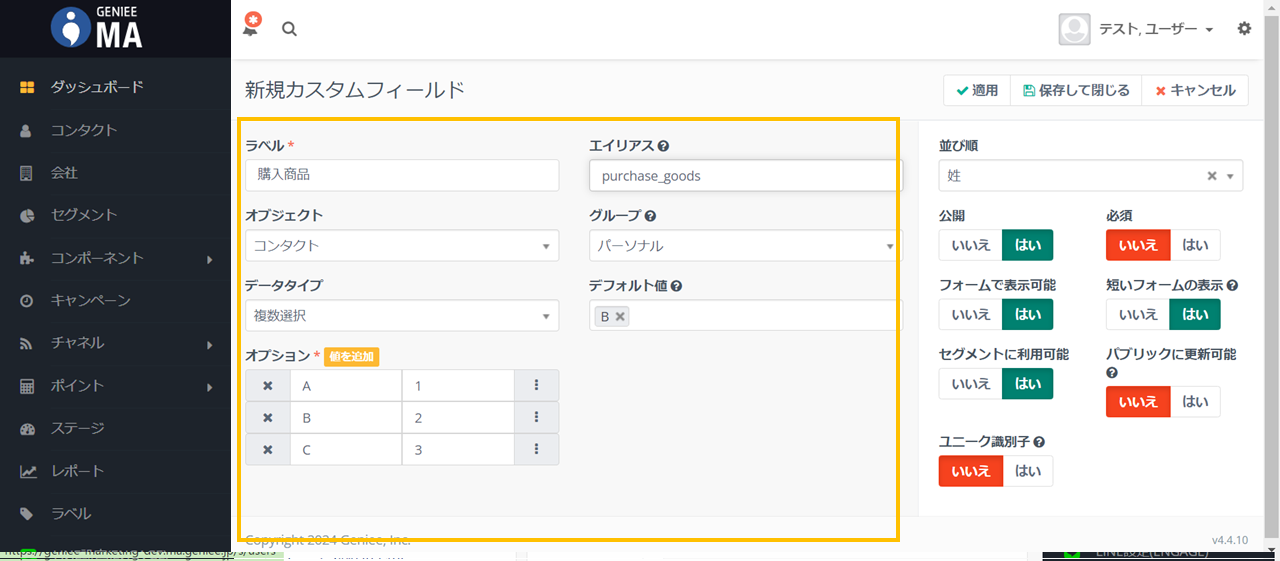The width and height of the screenshot is (1280, 561).
Task: Set 公開 to はい
Action: tap(1028, 245)
